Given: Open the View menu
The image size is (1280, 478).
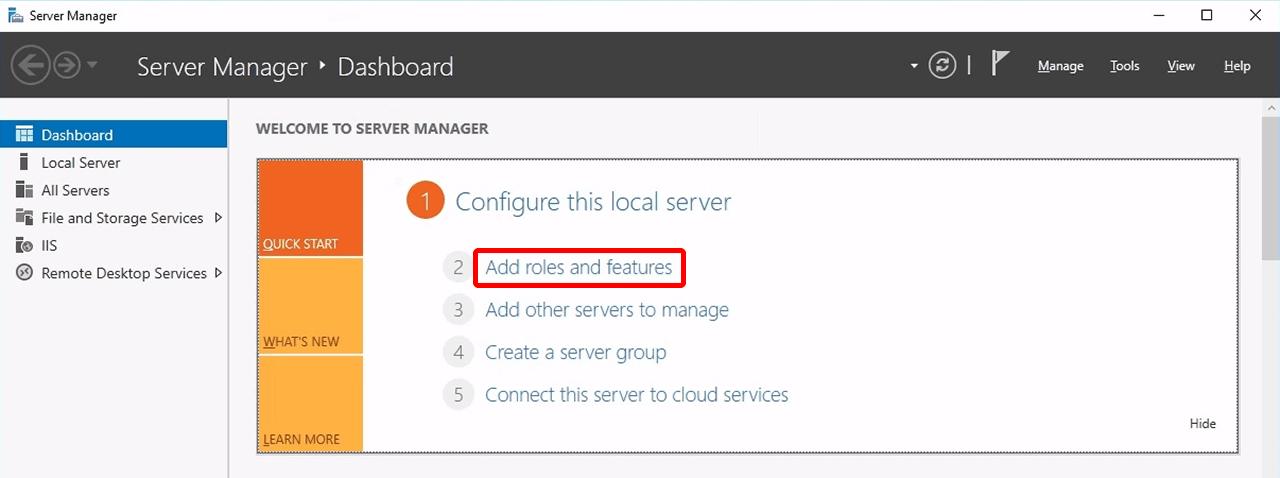Looking at the screenshot, I should coord(1181,66).
